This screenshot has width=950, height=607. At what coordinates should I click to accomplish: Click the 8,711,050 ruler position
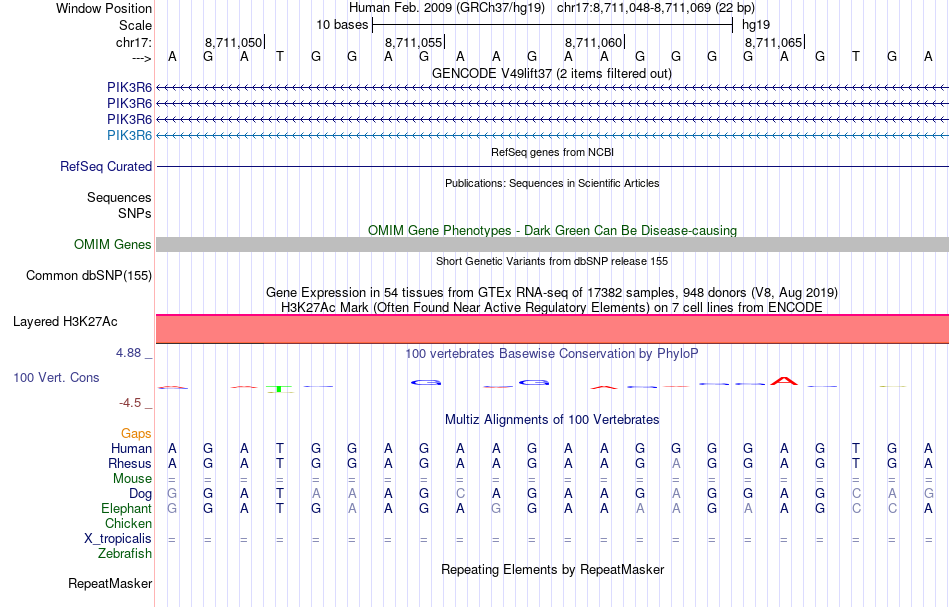(234, 42)
